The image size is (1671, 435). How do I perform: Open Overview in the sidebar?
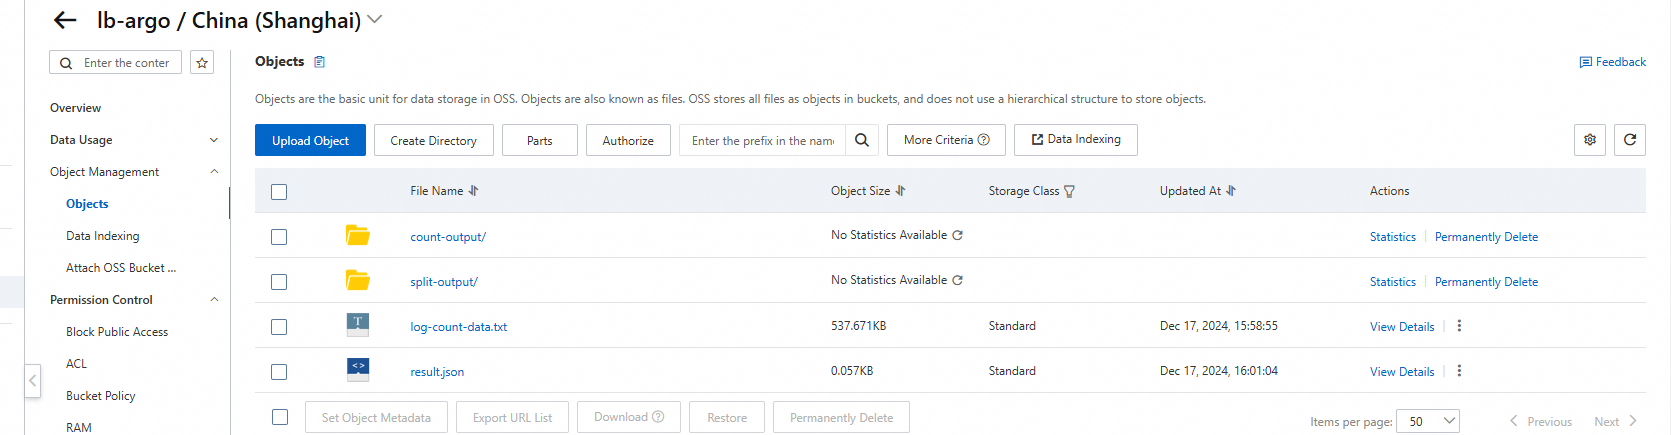[75, 108]
